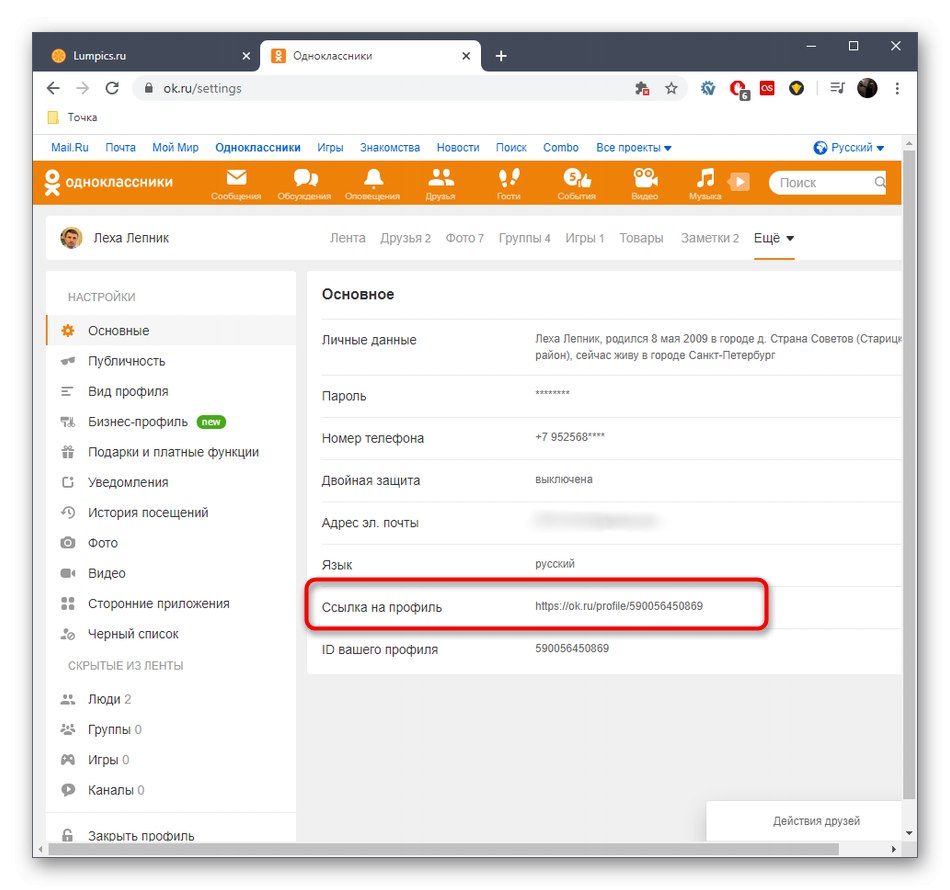This screenshot has width=950, height=890.
Task: Open Черный список section
Action: [171, 634]
